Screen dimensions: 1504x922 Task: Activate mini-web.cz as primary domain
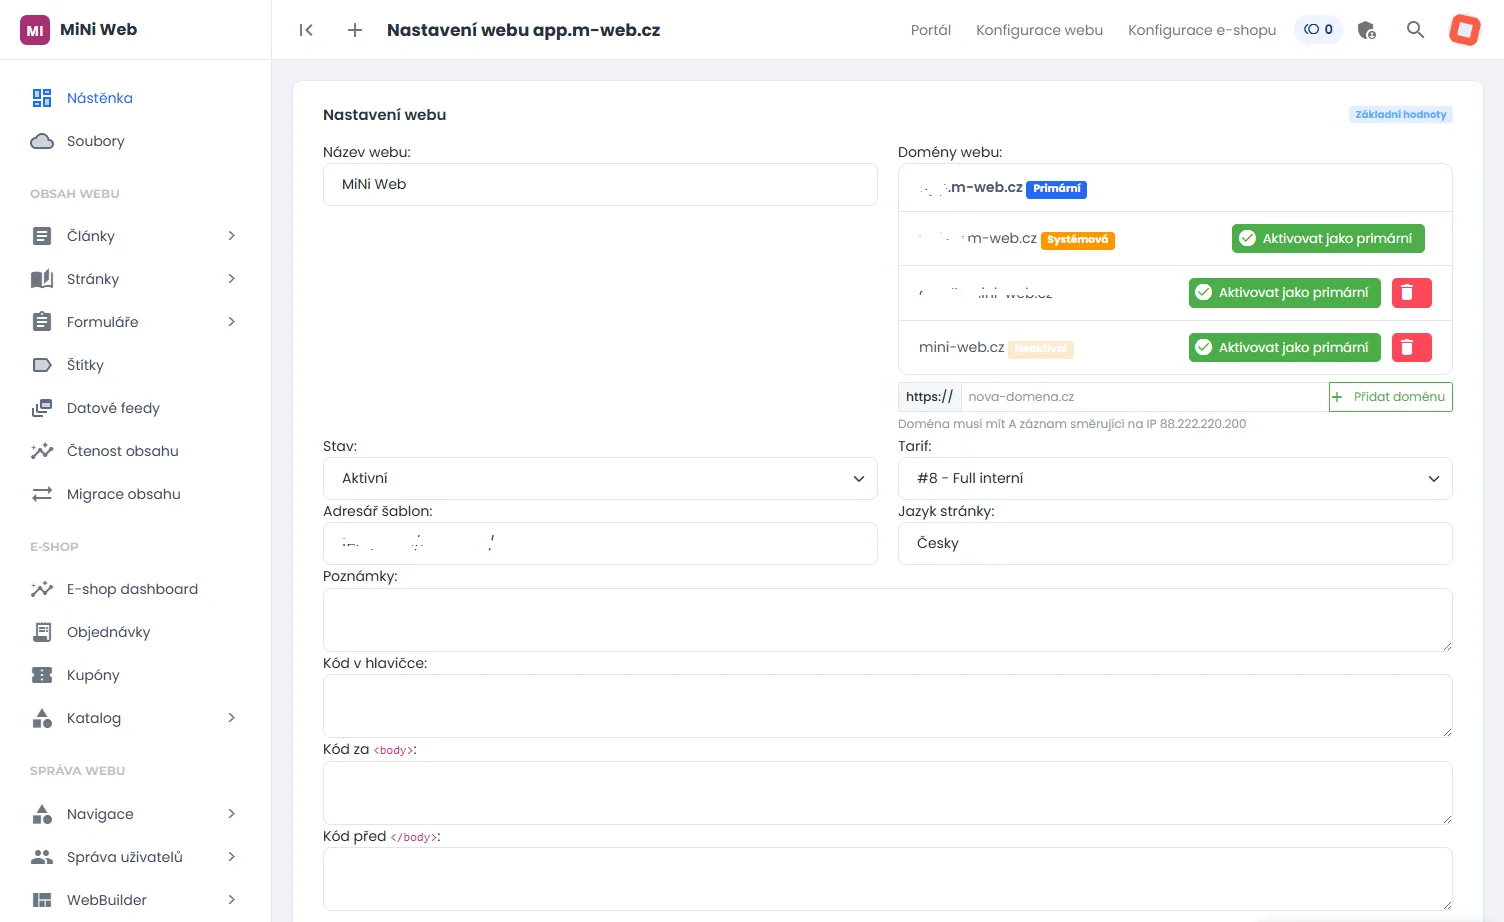pyautogui.click(x=1285, y=347)
